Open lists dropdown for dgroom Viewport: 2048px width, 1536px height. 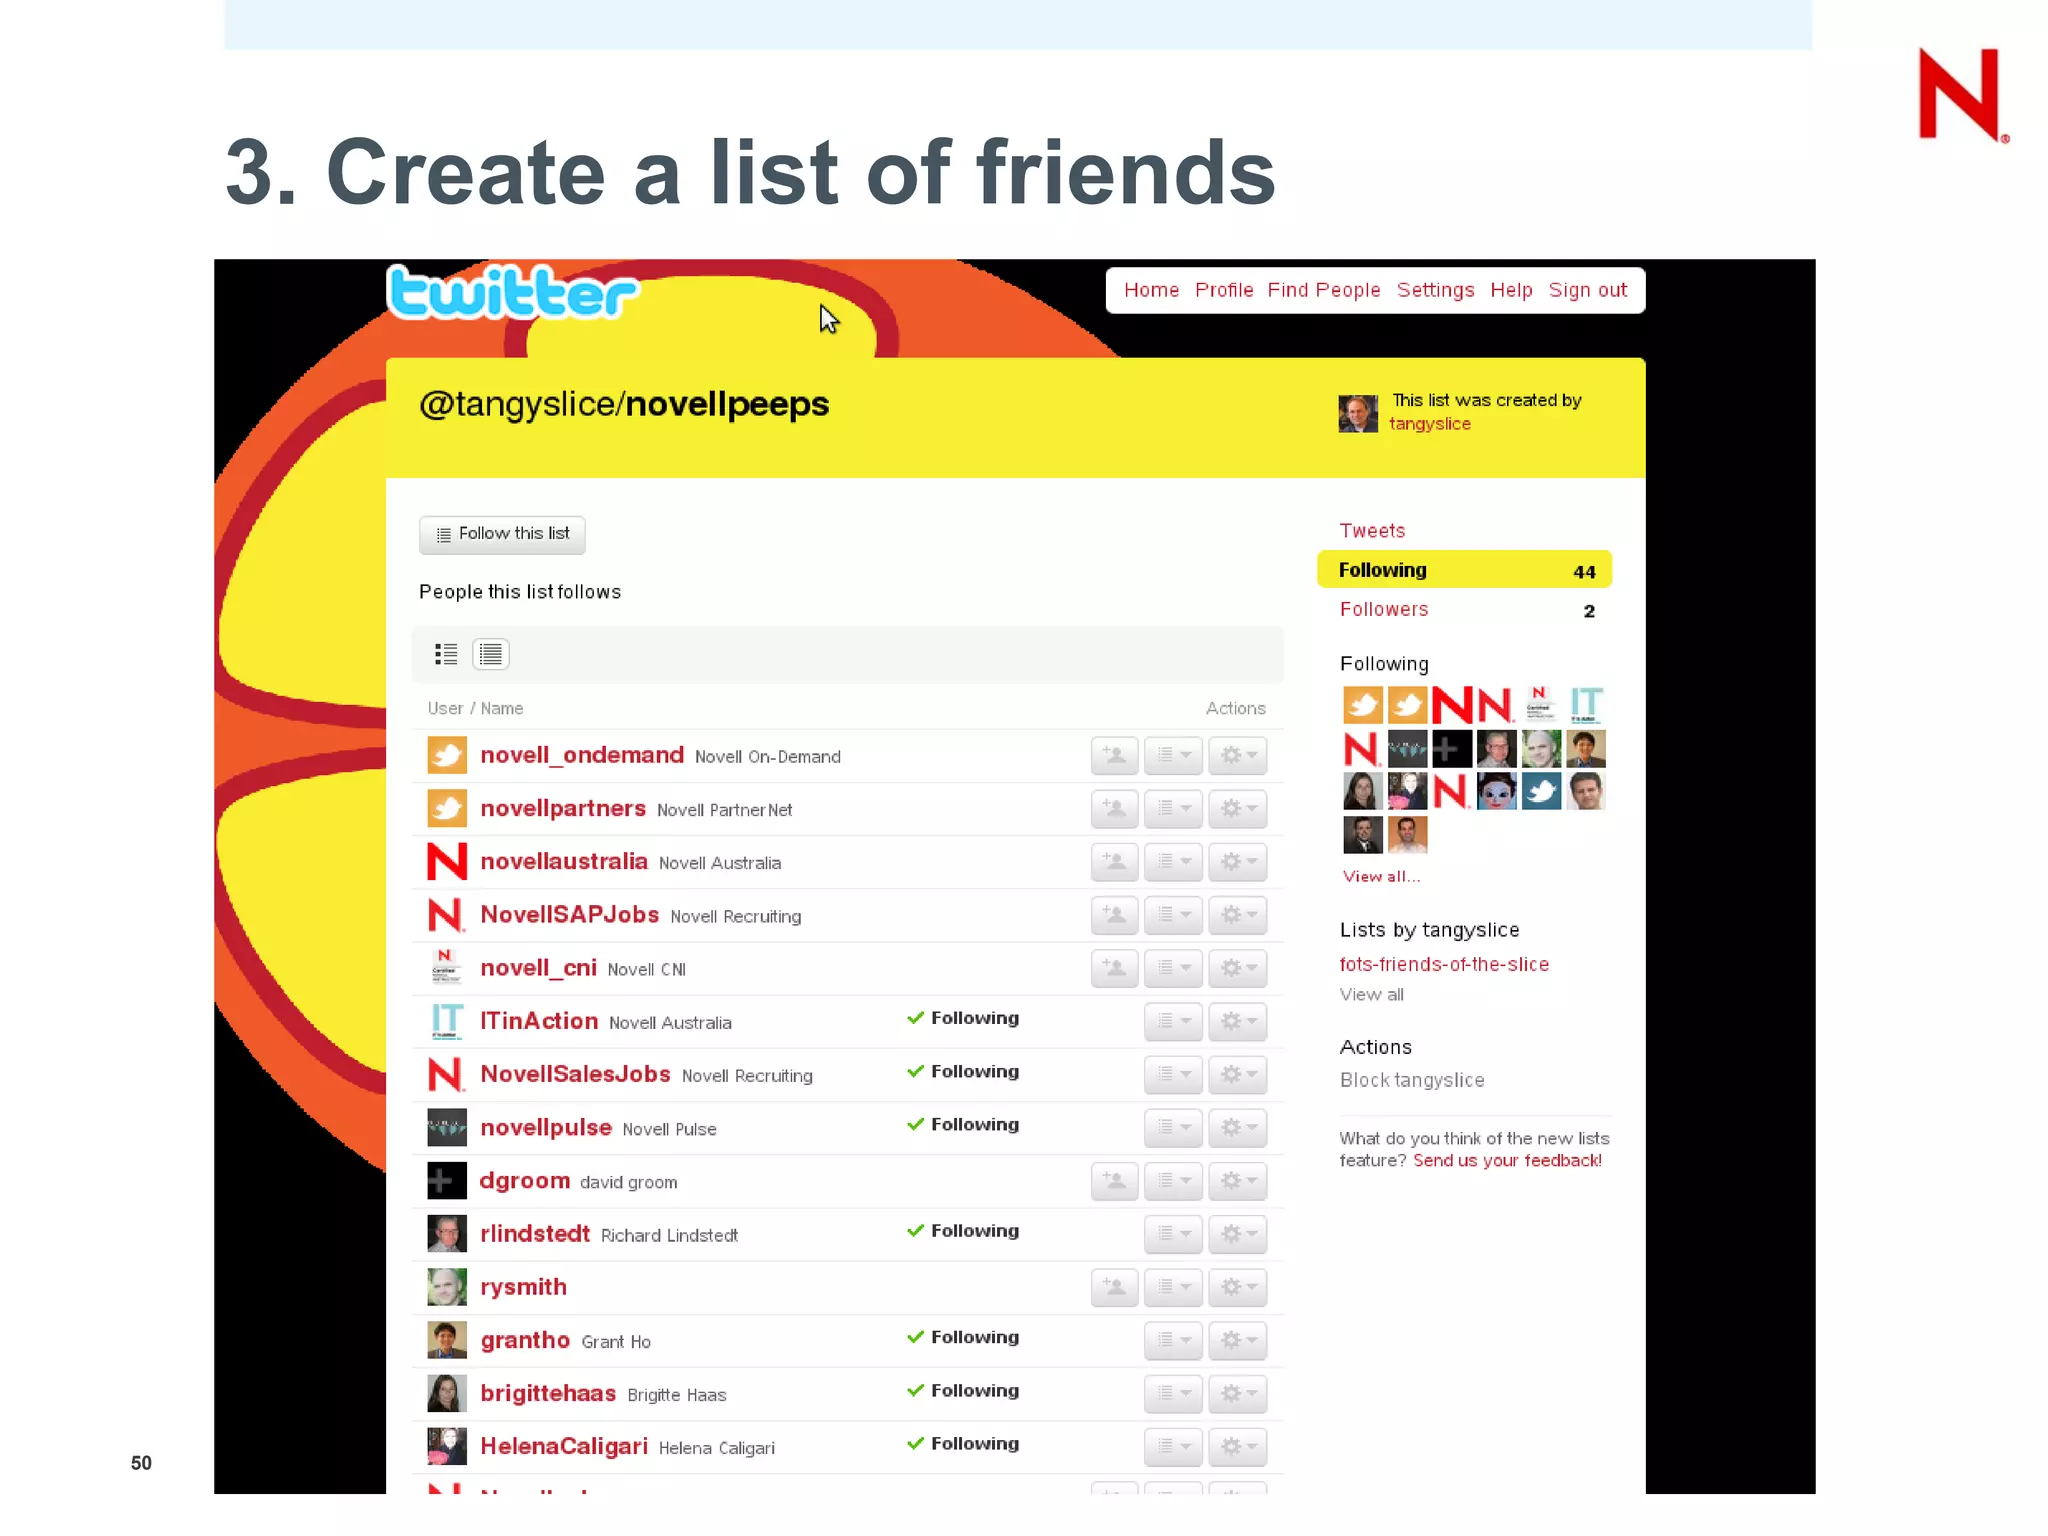[1173, 1180]
